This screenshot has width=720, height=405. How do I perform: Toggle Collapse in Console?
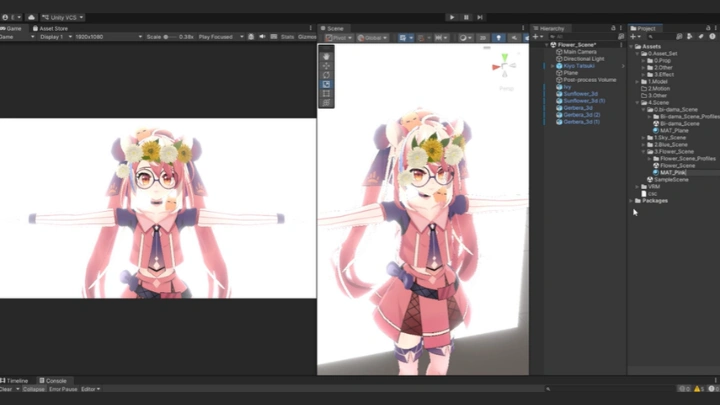(34, 389)
